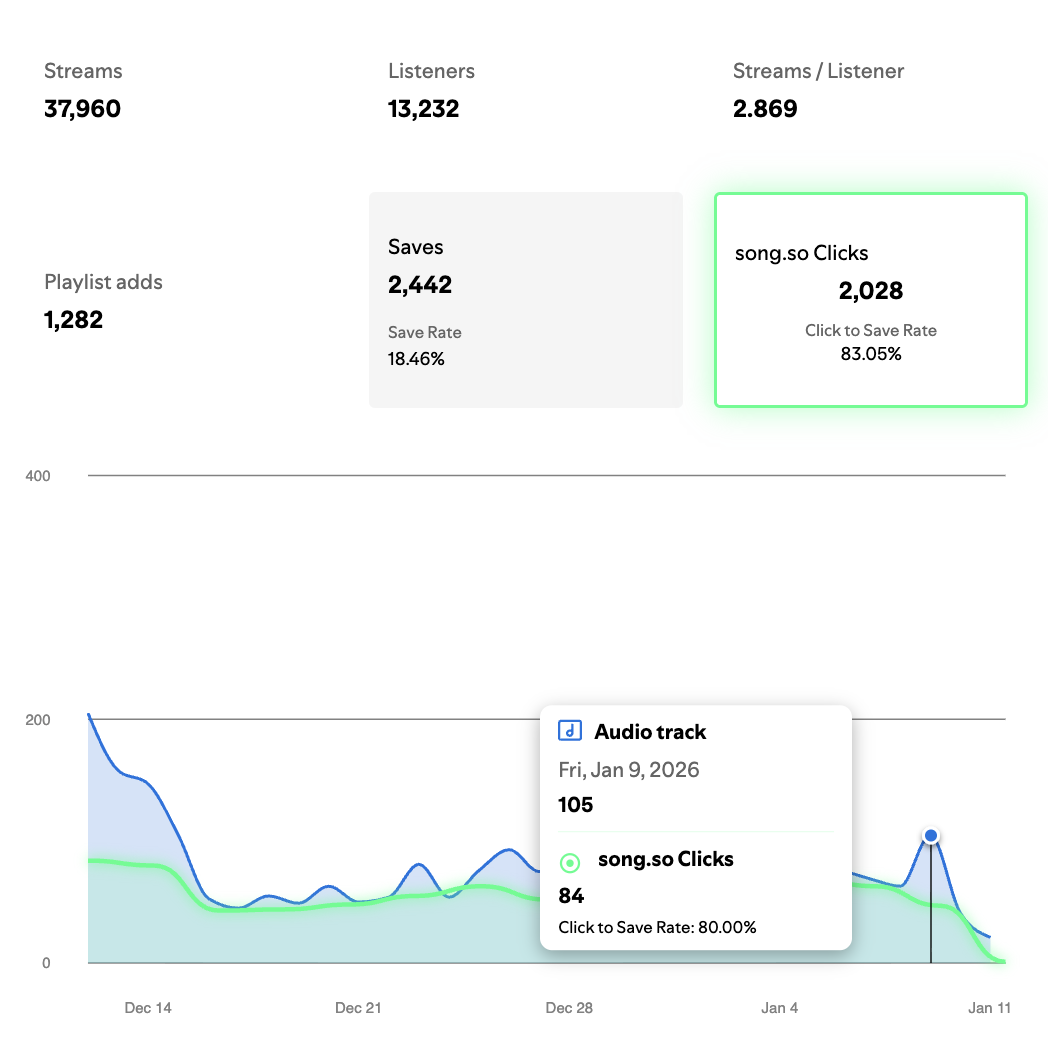Screen dimensions: 1048x1042
Task: Click the Dec 21 date label
Action: (358, 1008)
